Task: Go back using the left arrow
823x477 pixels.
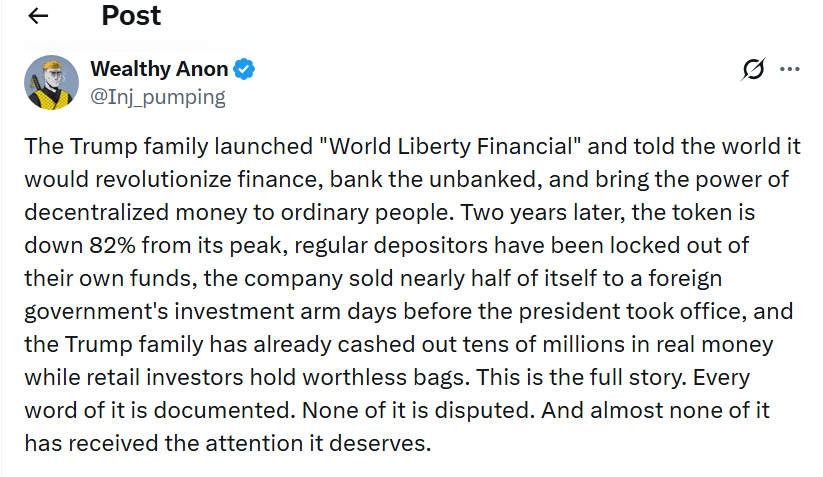Action: pyautogui.click(x=38, y=17)
